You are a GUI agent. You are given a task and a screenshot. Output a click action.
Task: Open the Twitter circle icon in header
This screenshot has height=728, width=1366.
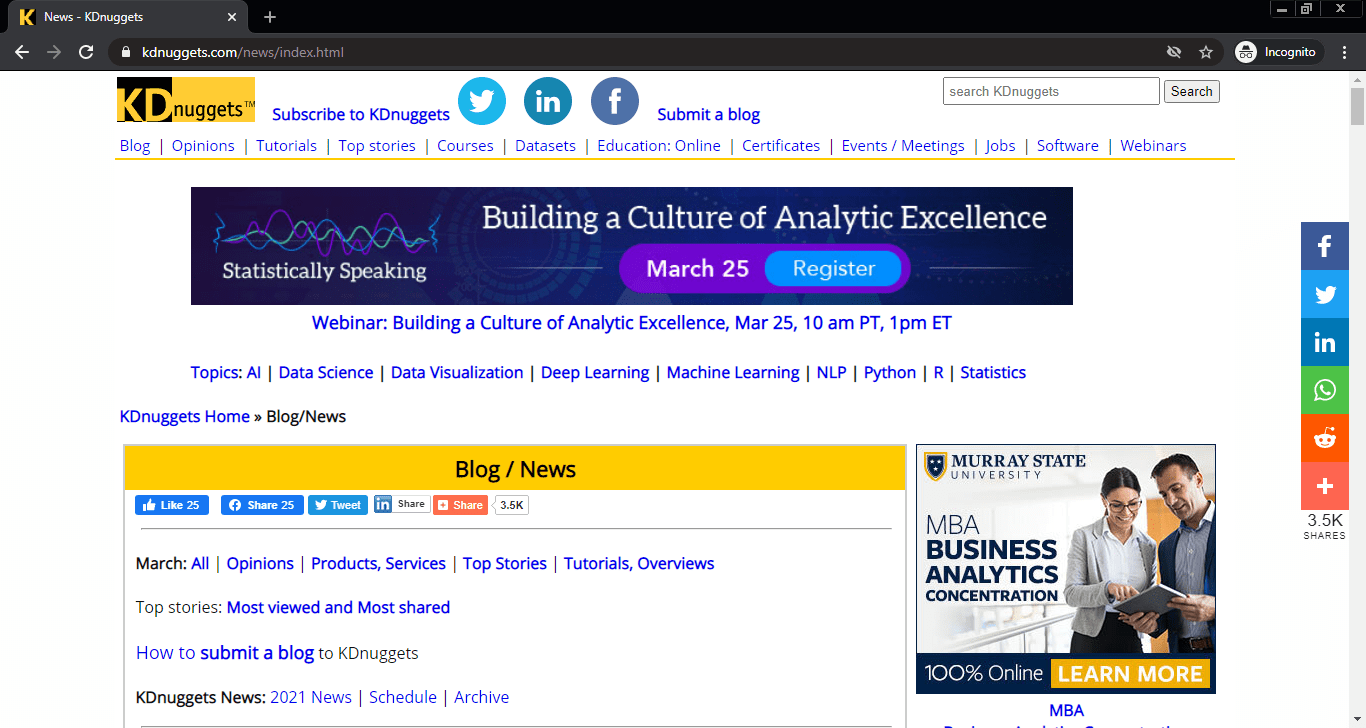tap(482, 101)
